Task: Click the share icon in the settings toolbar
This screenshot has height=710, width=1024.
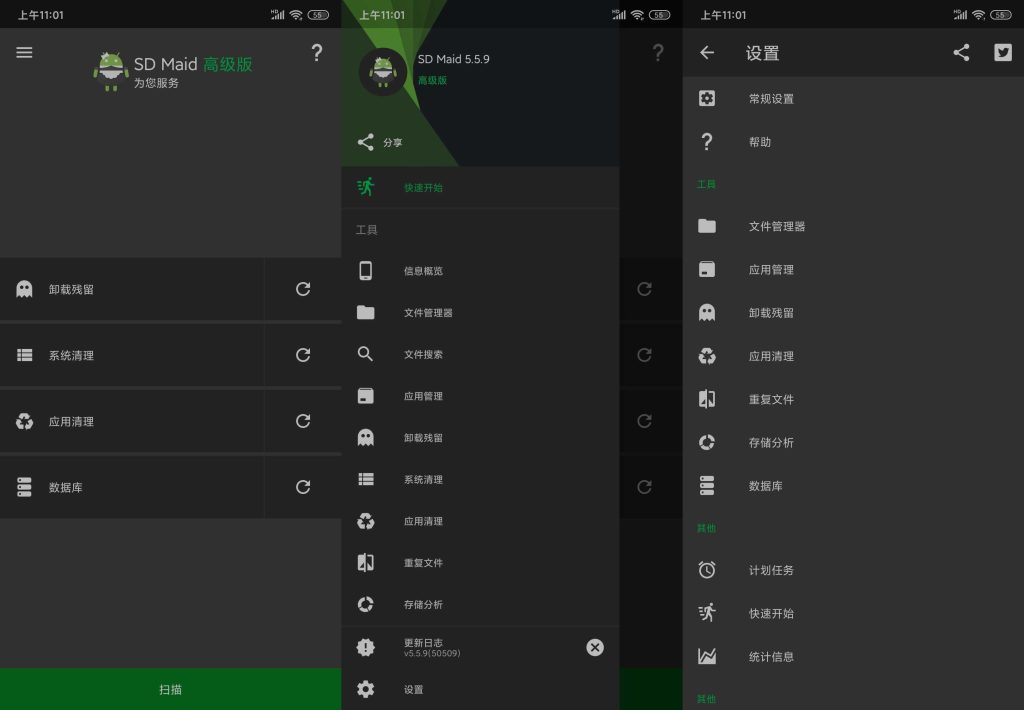Action: point(962,53)
